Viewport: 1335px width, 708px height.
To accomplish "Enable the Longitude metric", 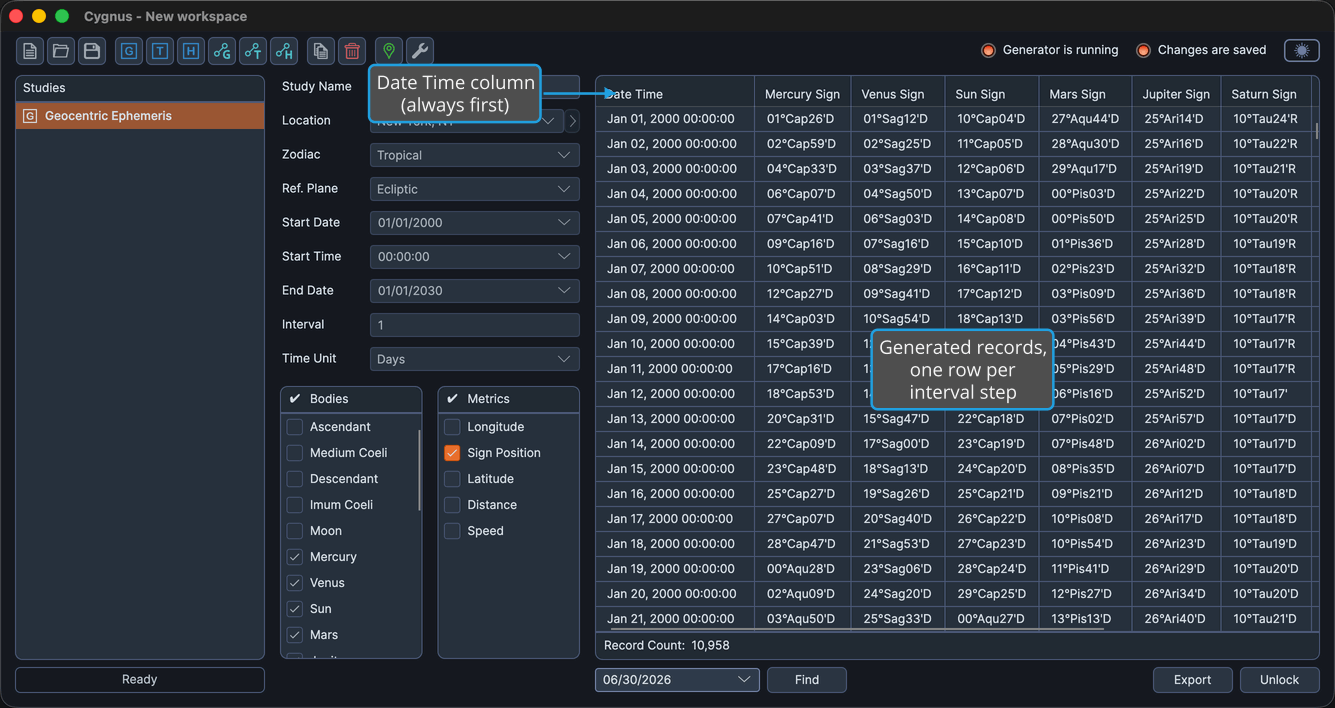I will pyautogui.click(x=452, y=427).
